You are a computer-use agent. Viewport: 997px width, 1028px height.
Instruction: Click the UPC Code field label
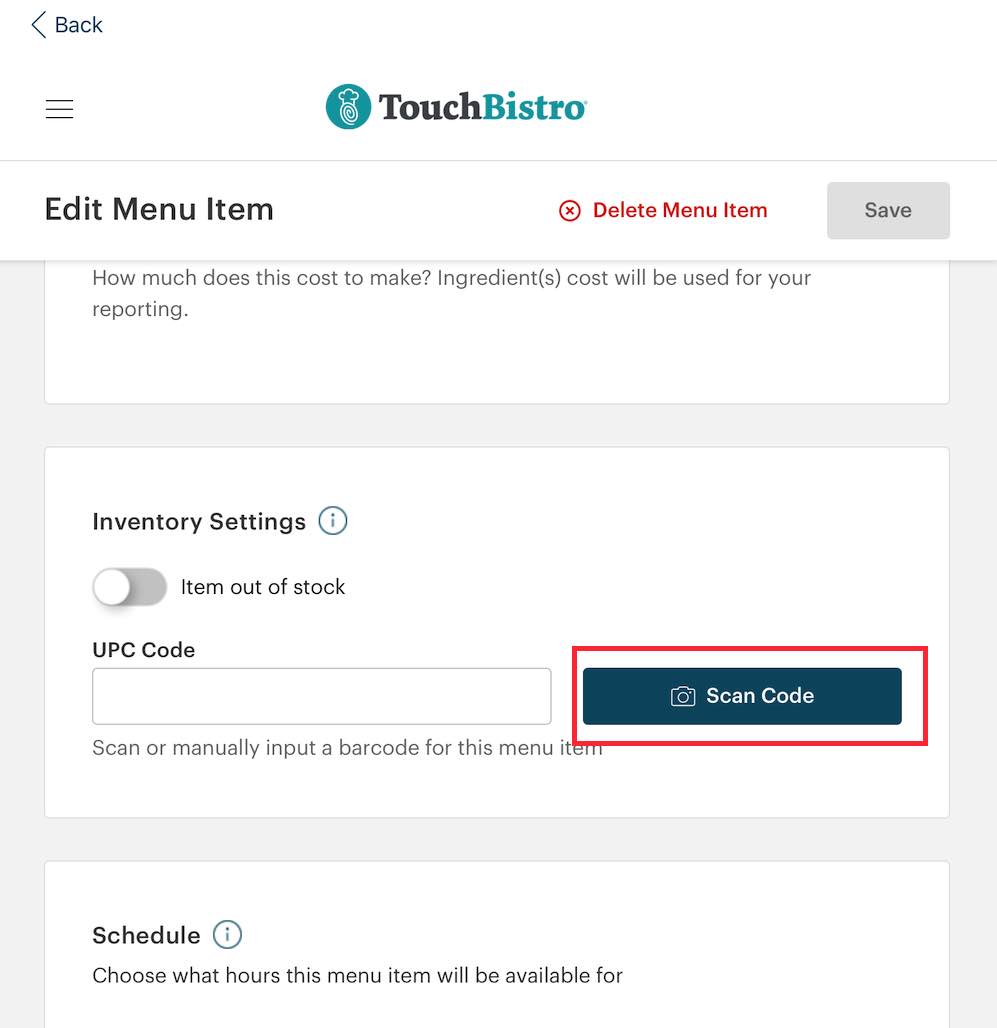[x=143, y=650]
